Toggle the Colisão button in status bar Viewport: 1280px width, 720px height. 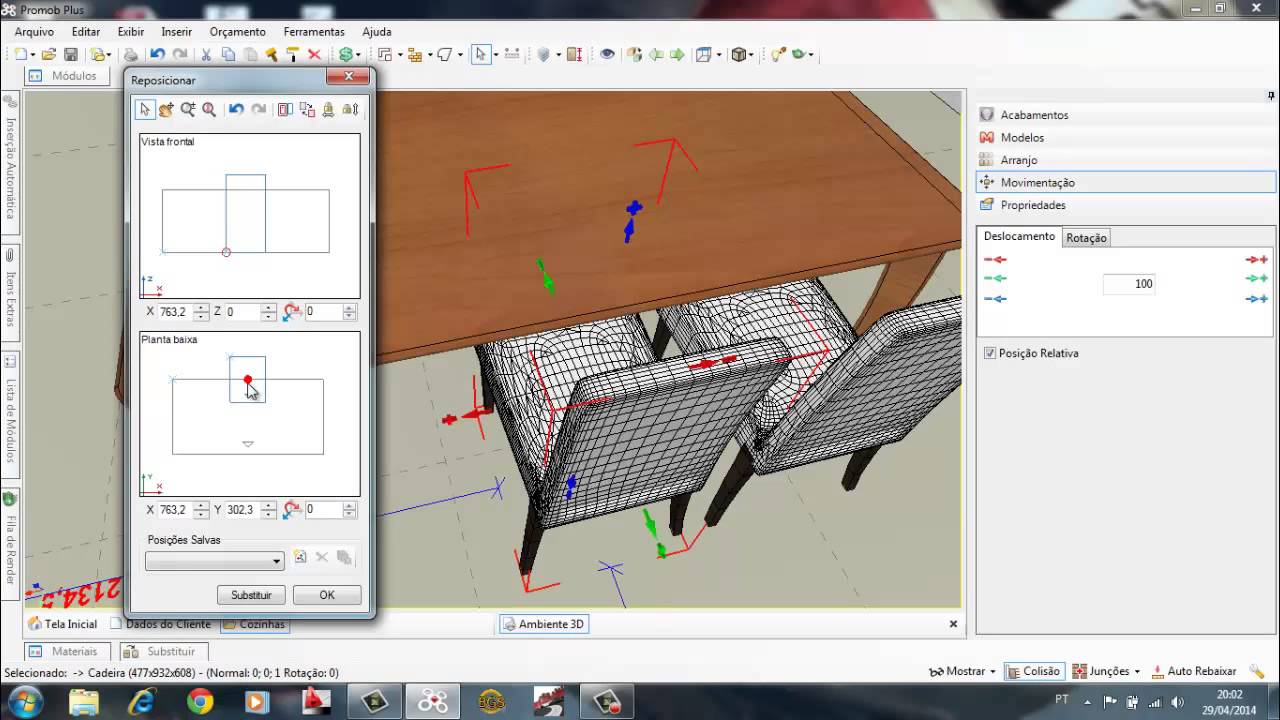[1034, 672]
